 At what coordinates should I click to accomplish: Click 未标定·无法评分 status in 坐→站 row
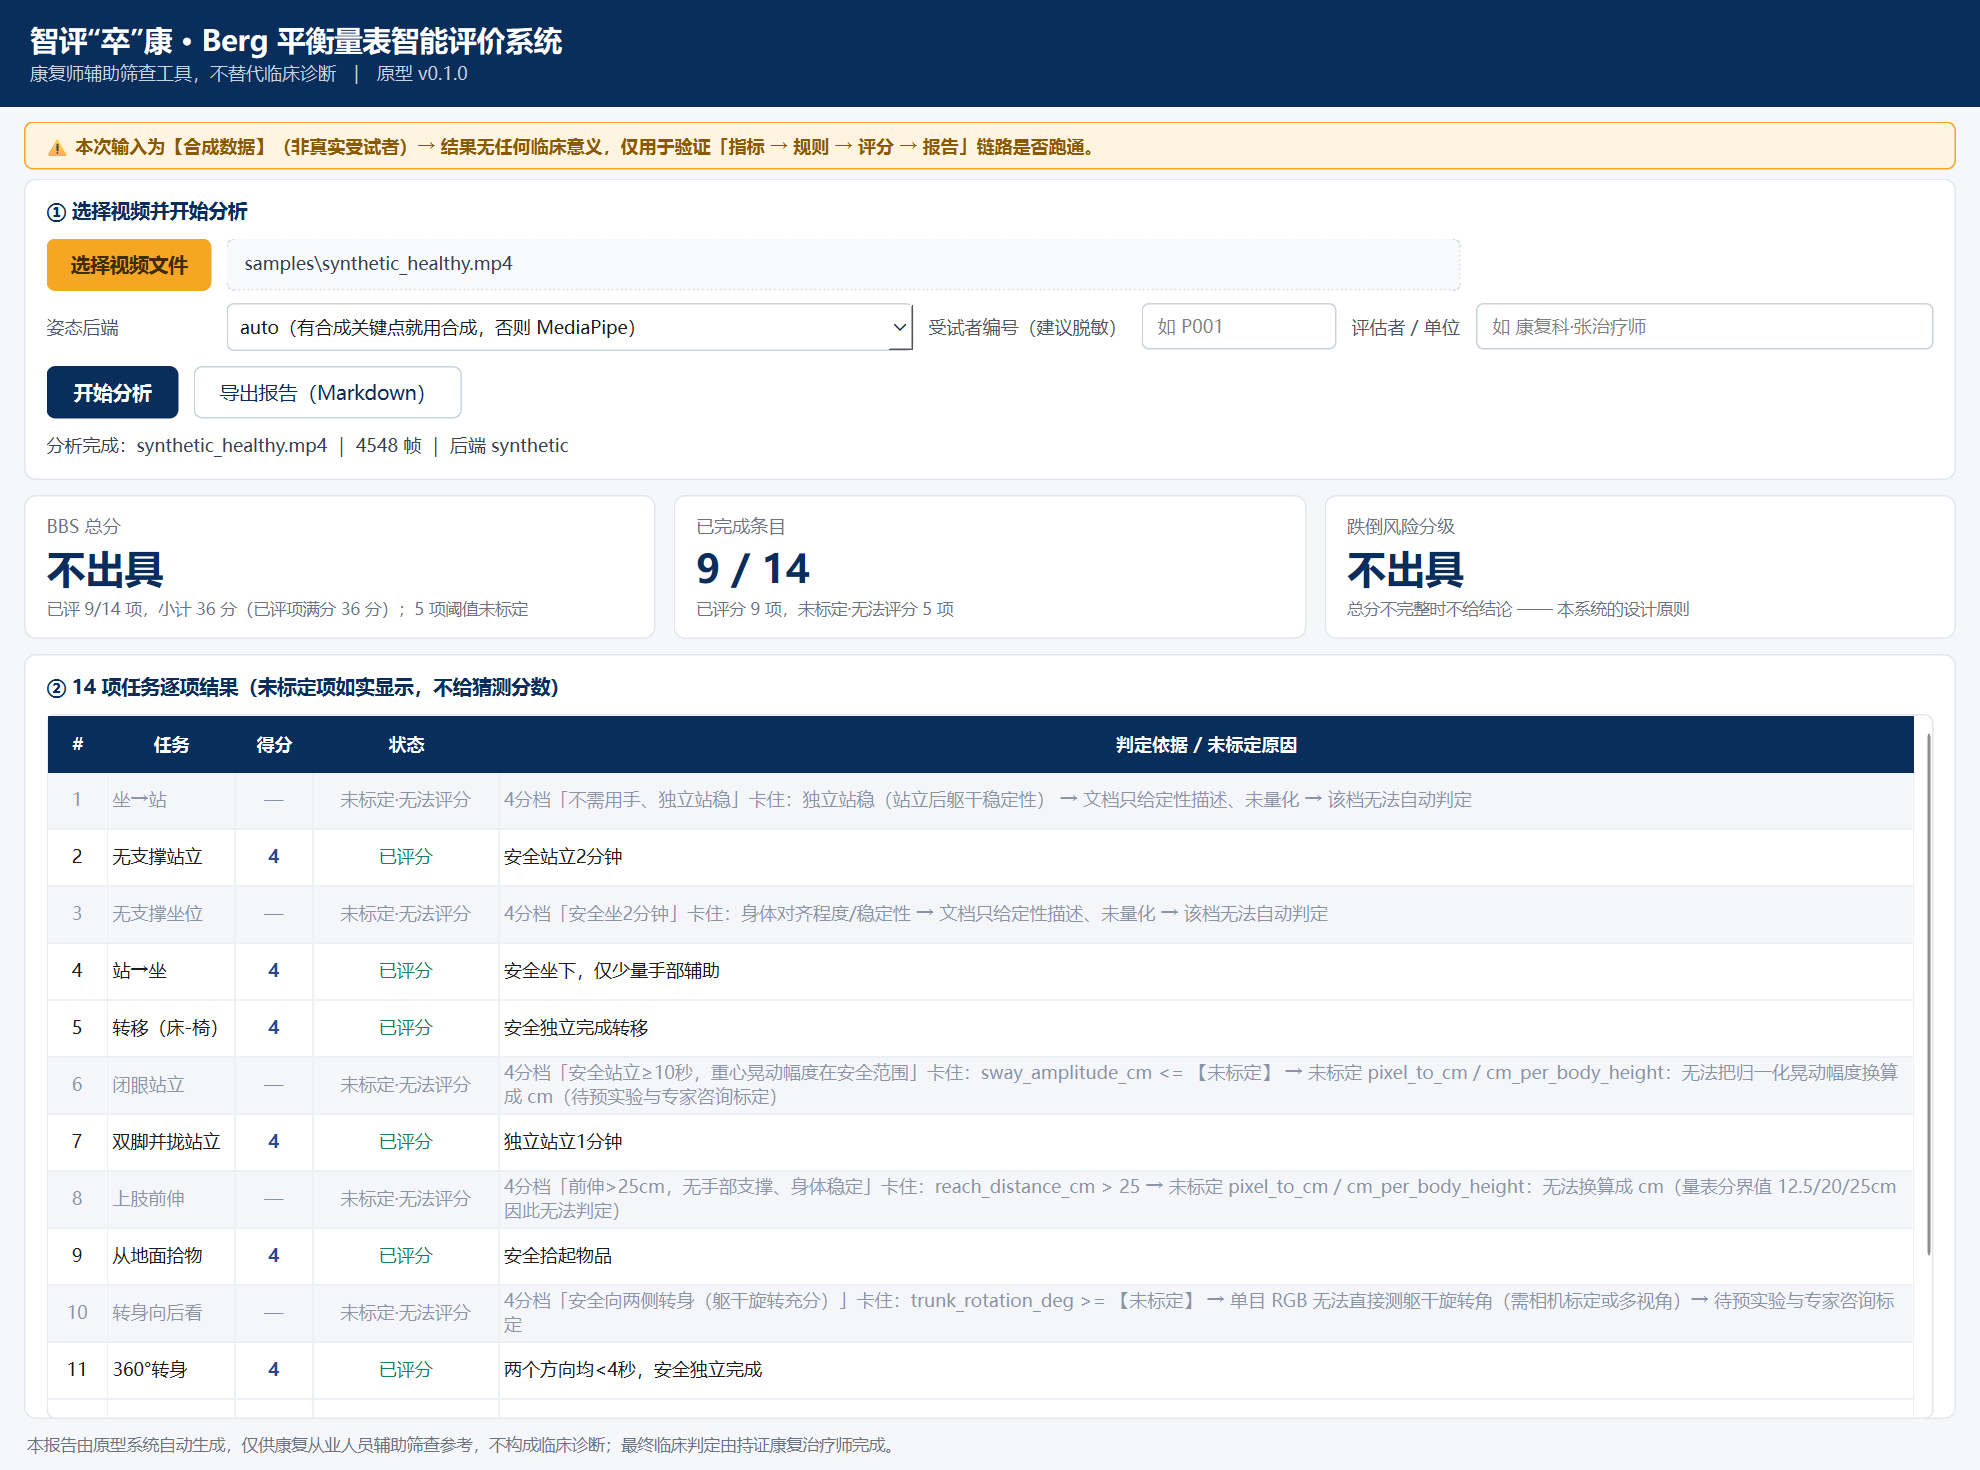click(x=406, y=800)
